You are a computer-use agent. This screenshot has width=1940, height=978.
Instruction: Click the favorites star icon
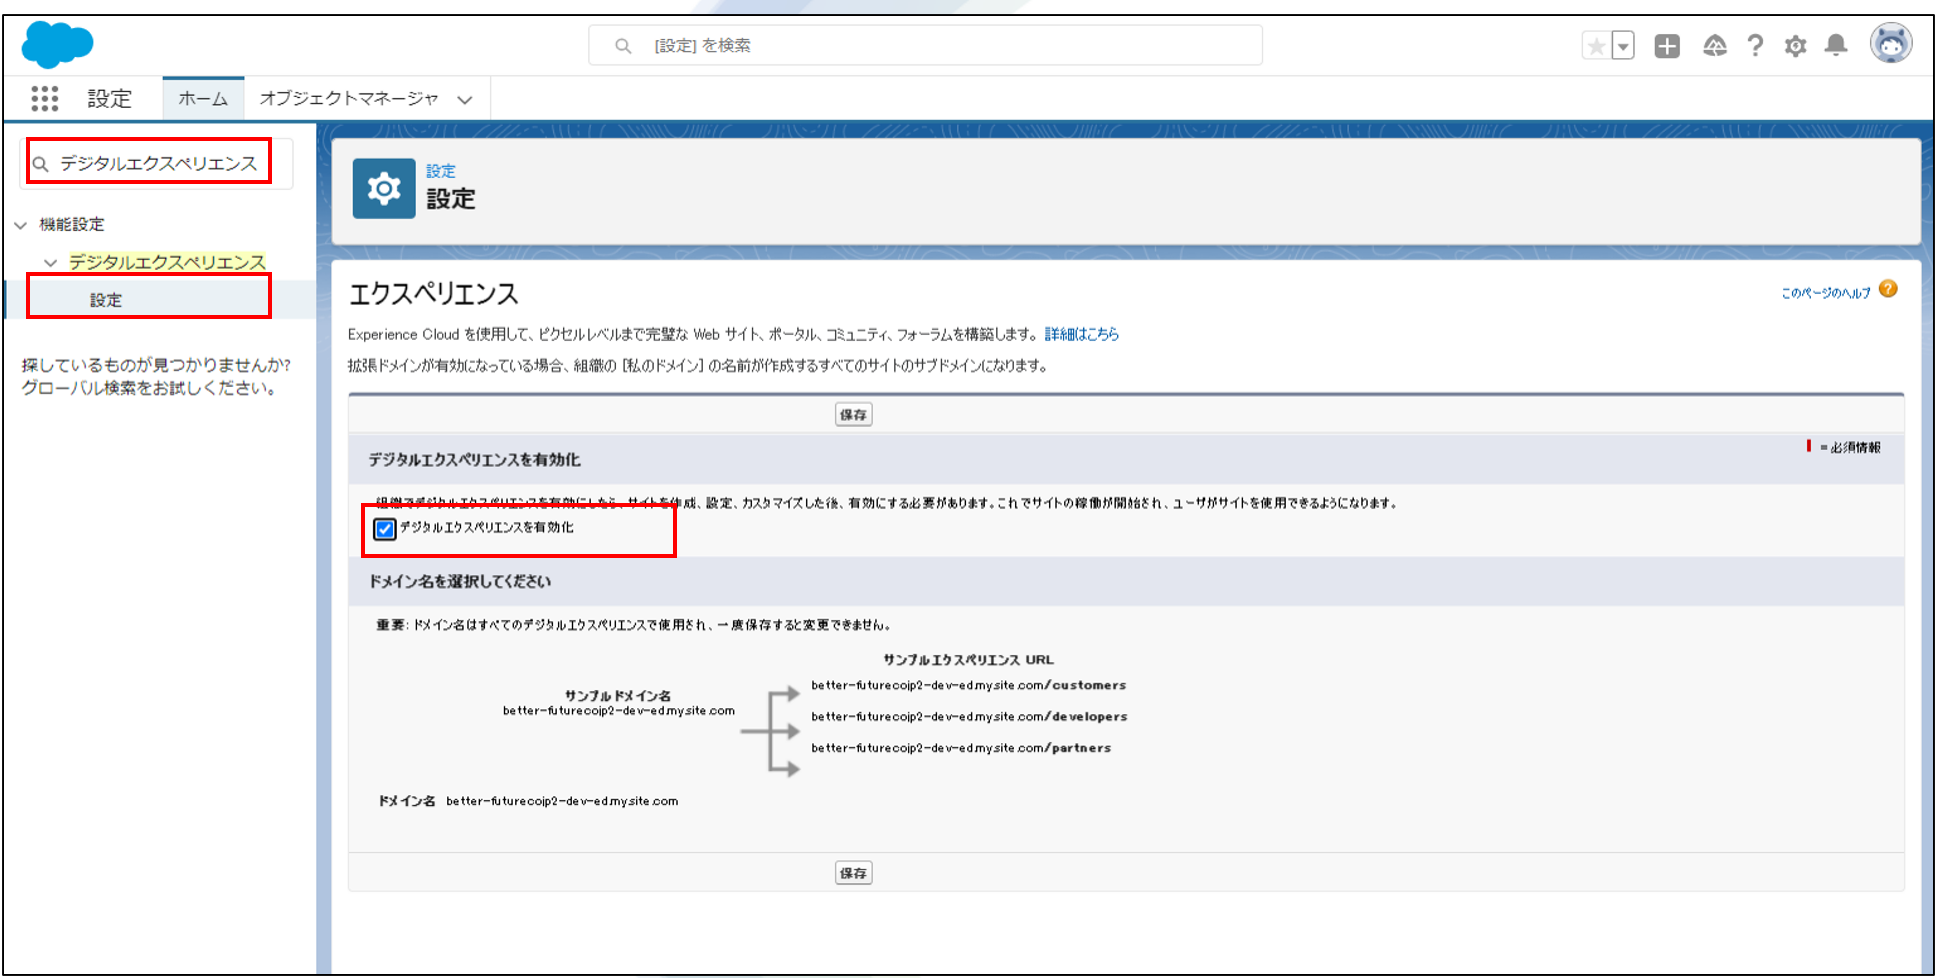click(1596, 46)
